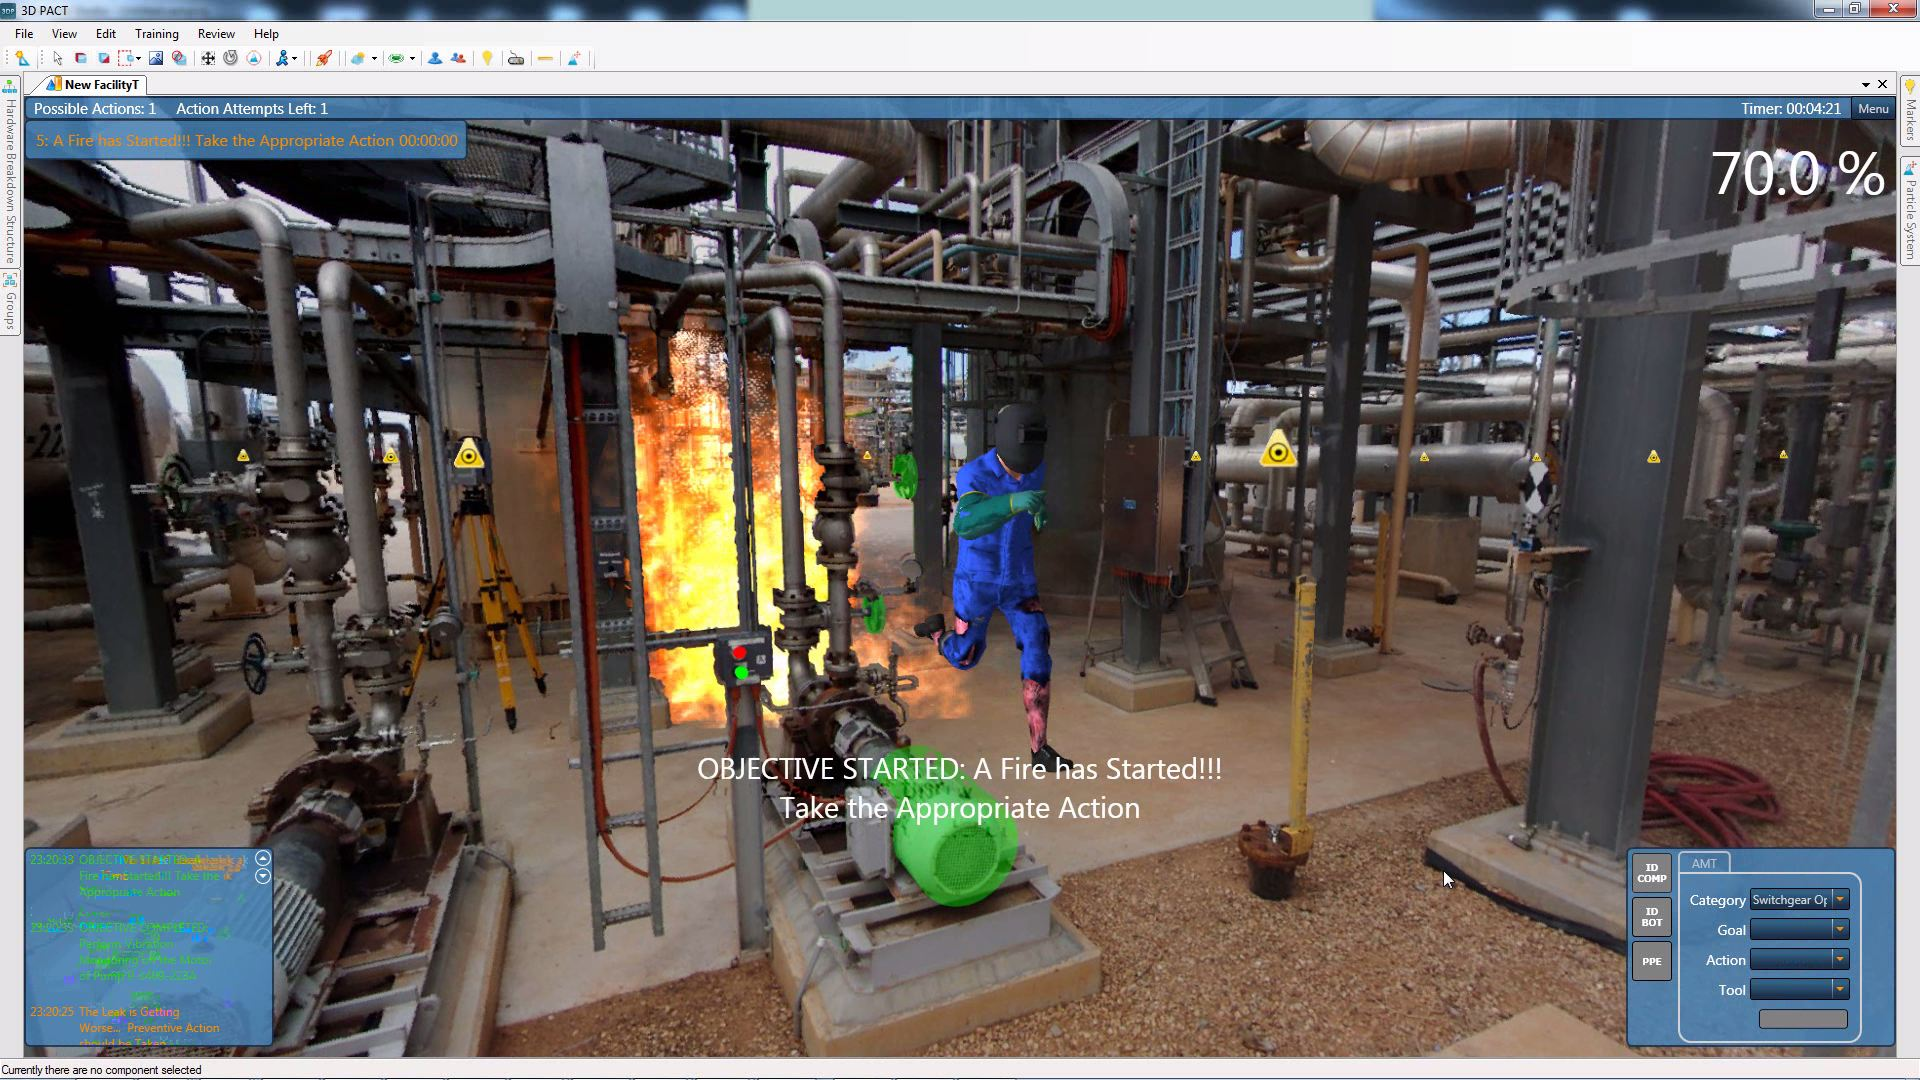This screenshot has width=1920, height=1080.
Task: Click the running avatar toolbar icon
Action: (x=283, y=59)
